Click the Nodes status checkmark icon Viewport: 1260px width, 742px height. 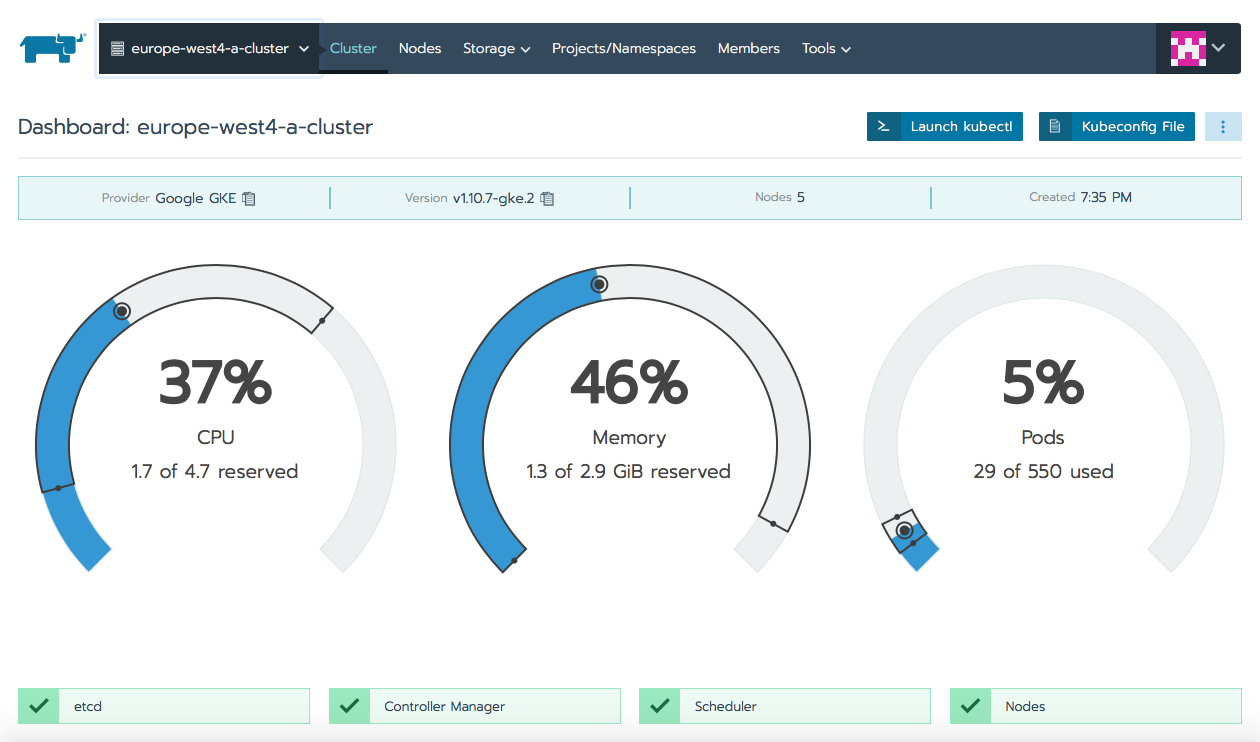(970, 706)
